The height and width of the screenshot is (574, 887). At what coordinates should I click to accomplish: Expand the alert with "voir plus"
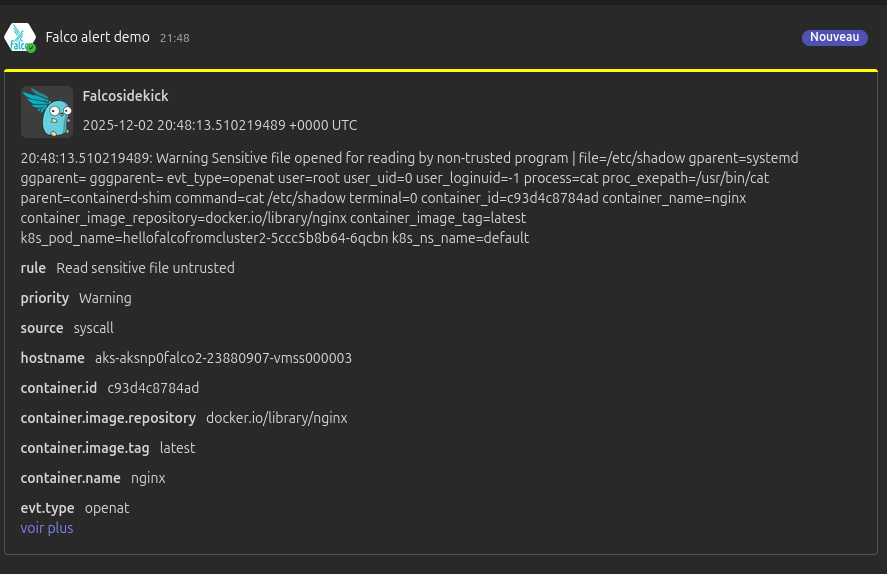[x=47, y=528]
